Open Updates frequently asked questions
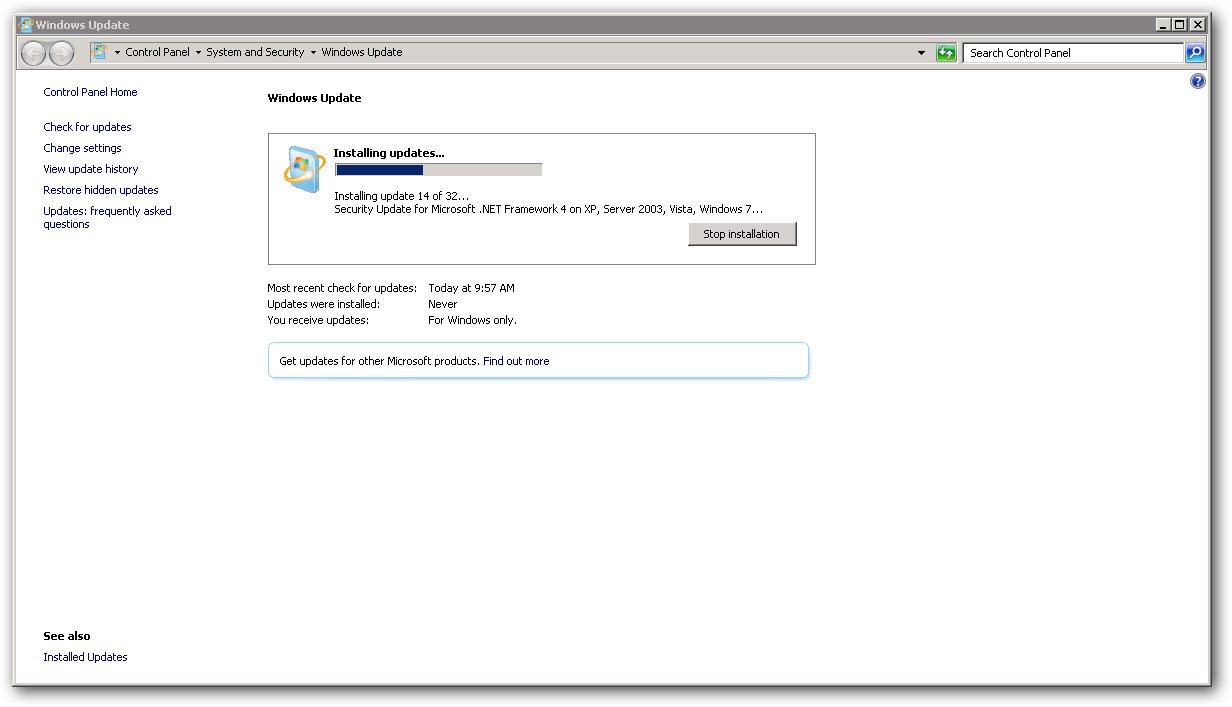Viewport: 1232px width, 707px height. point(107,218)
